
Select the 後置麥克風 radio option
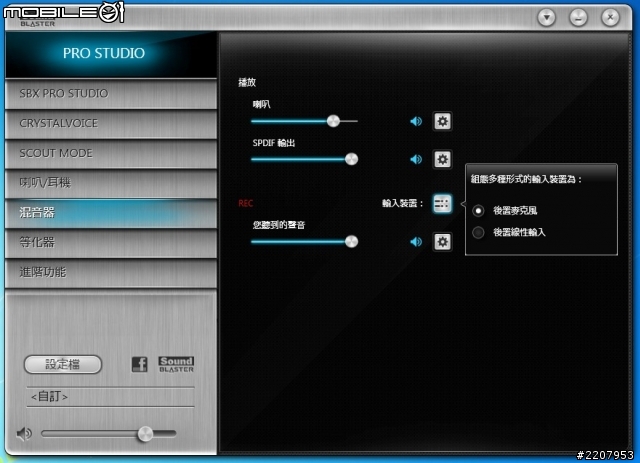(x=478, y=211)
